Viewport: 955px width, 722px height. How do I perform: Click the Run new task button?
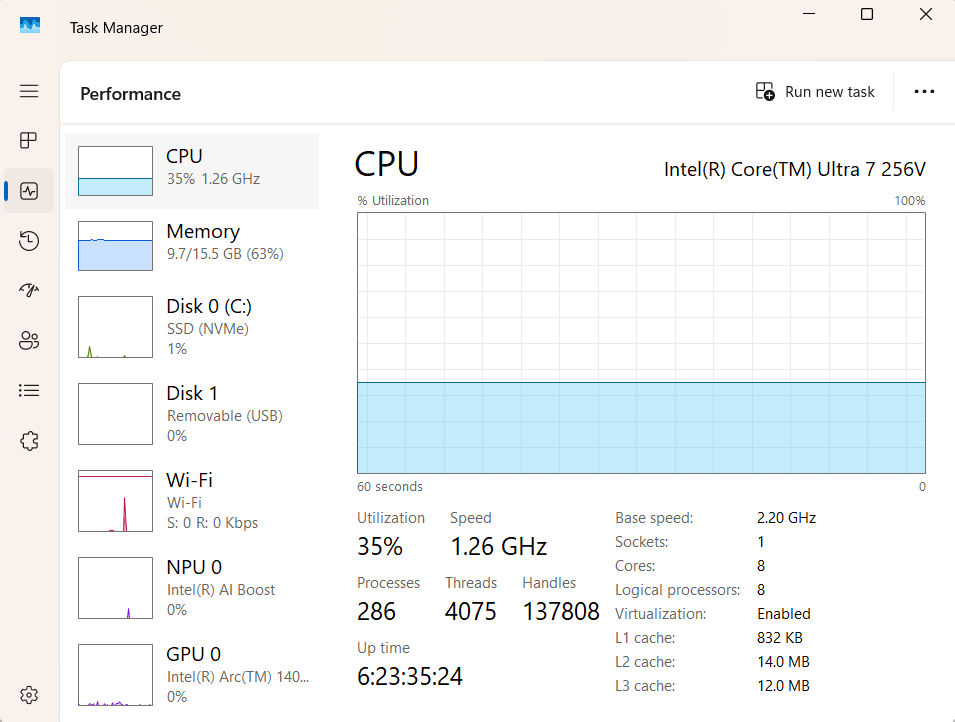(815, 92)
